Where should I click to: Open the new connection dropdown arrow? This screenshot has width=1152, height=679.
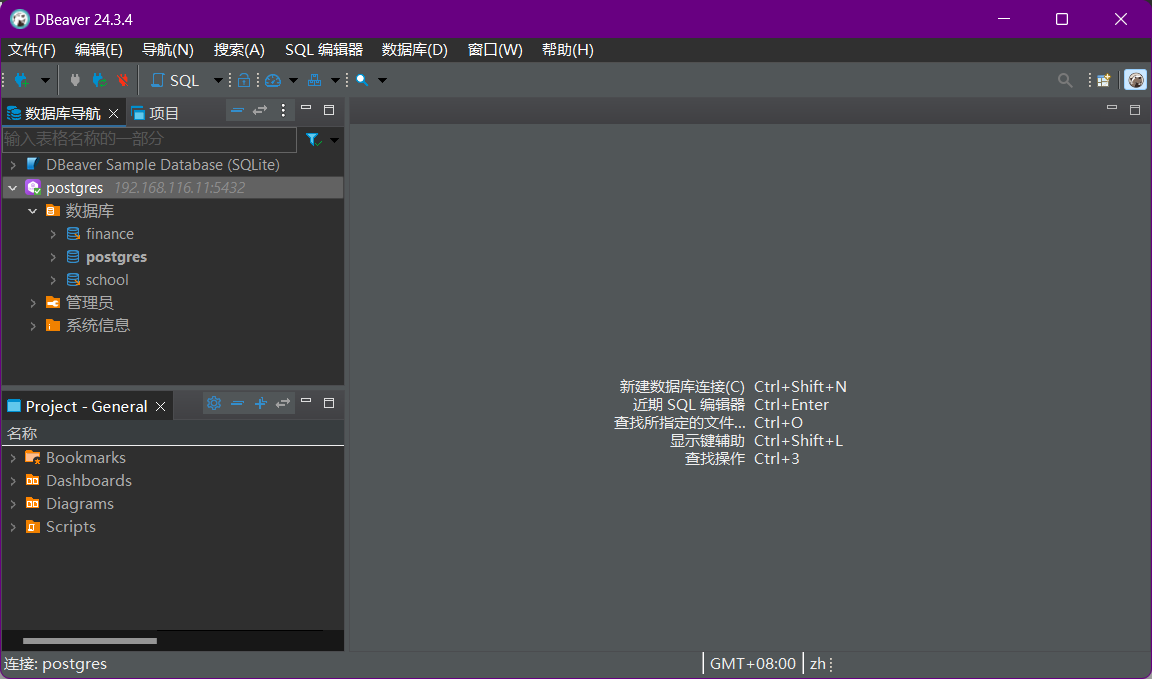(45, 80)
